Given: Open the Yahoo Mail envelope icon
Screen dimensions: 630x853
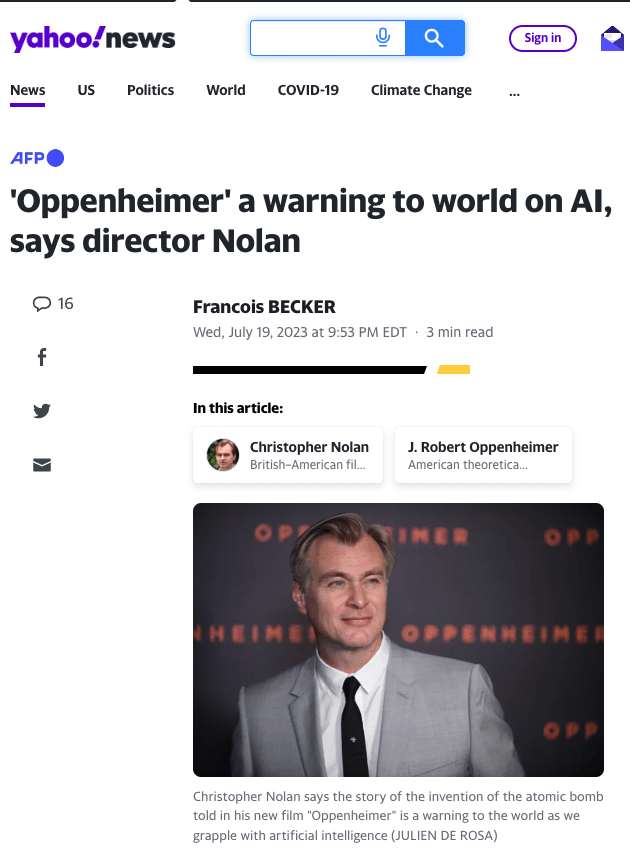Looking at the screenshot, I should tap(612, 39).
